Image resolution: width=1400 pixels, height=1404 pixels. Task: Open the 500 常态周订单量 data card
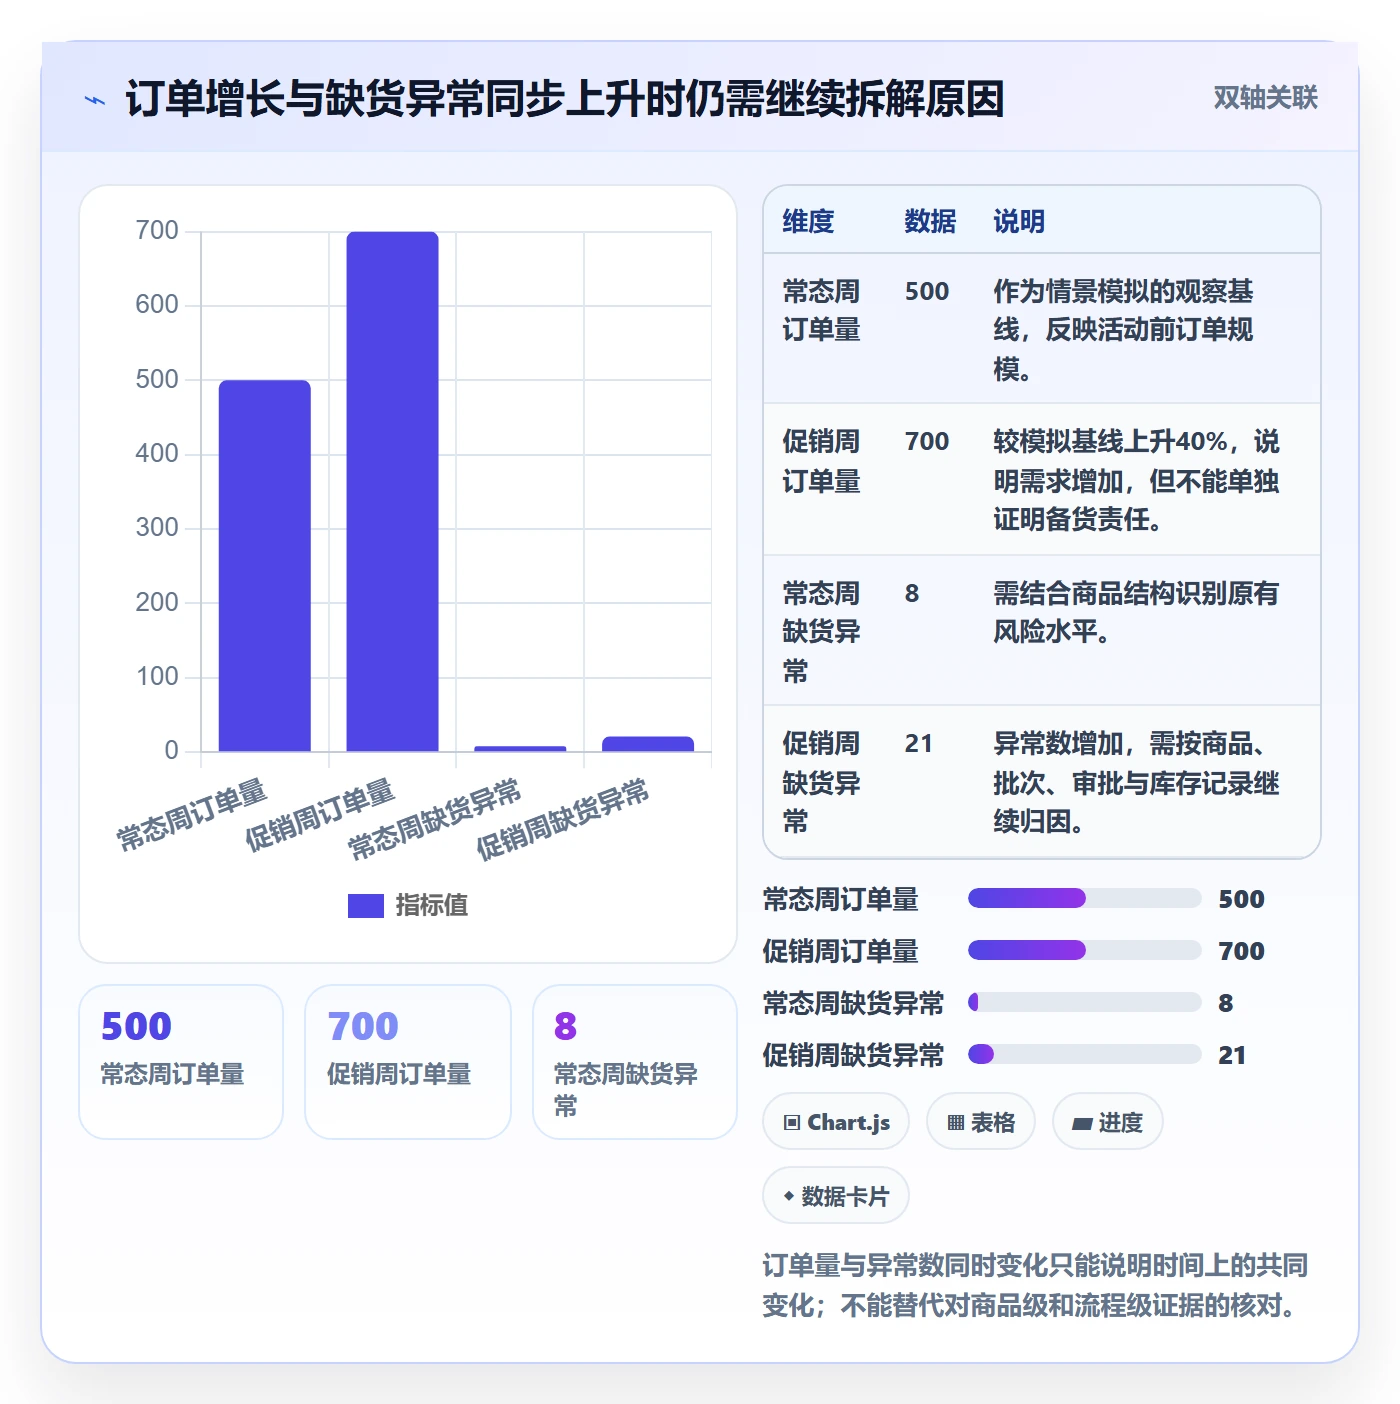[x=181, y=1062]
